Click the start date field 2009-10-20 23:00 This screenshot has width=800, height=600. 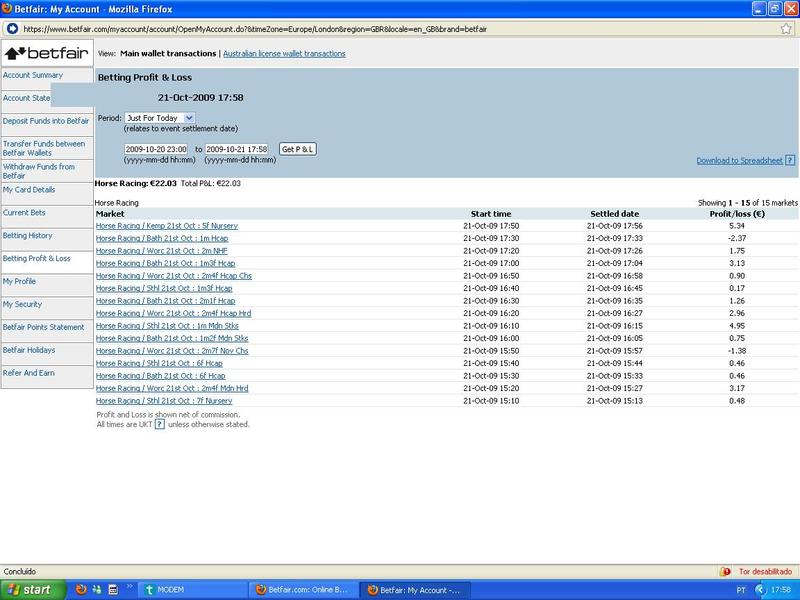point(156,149)
